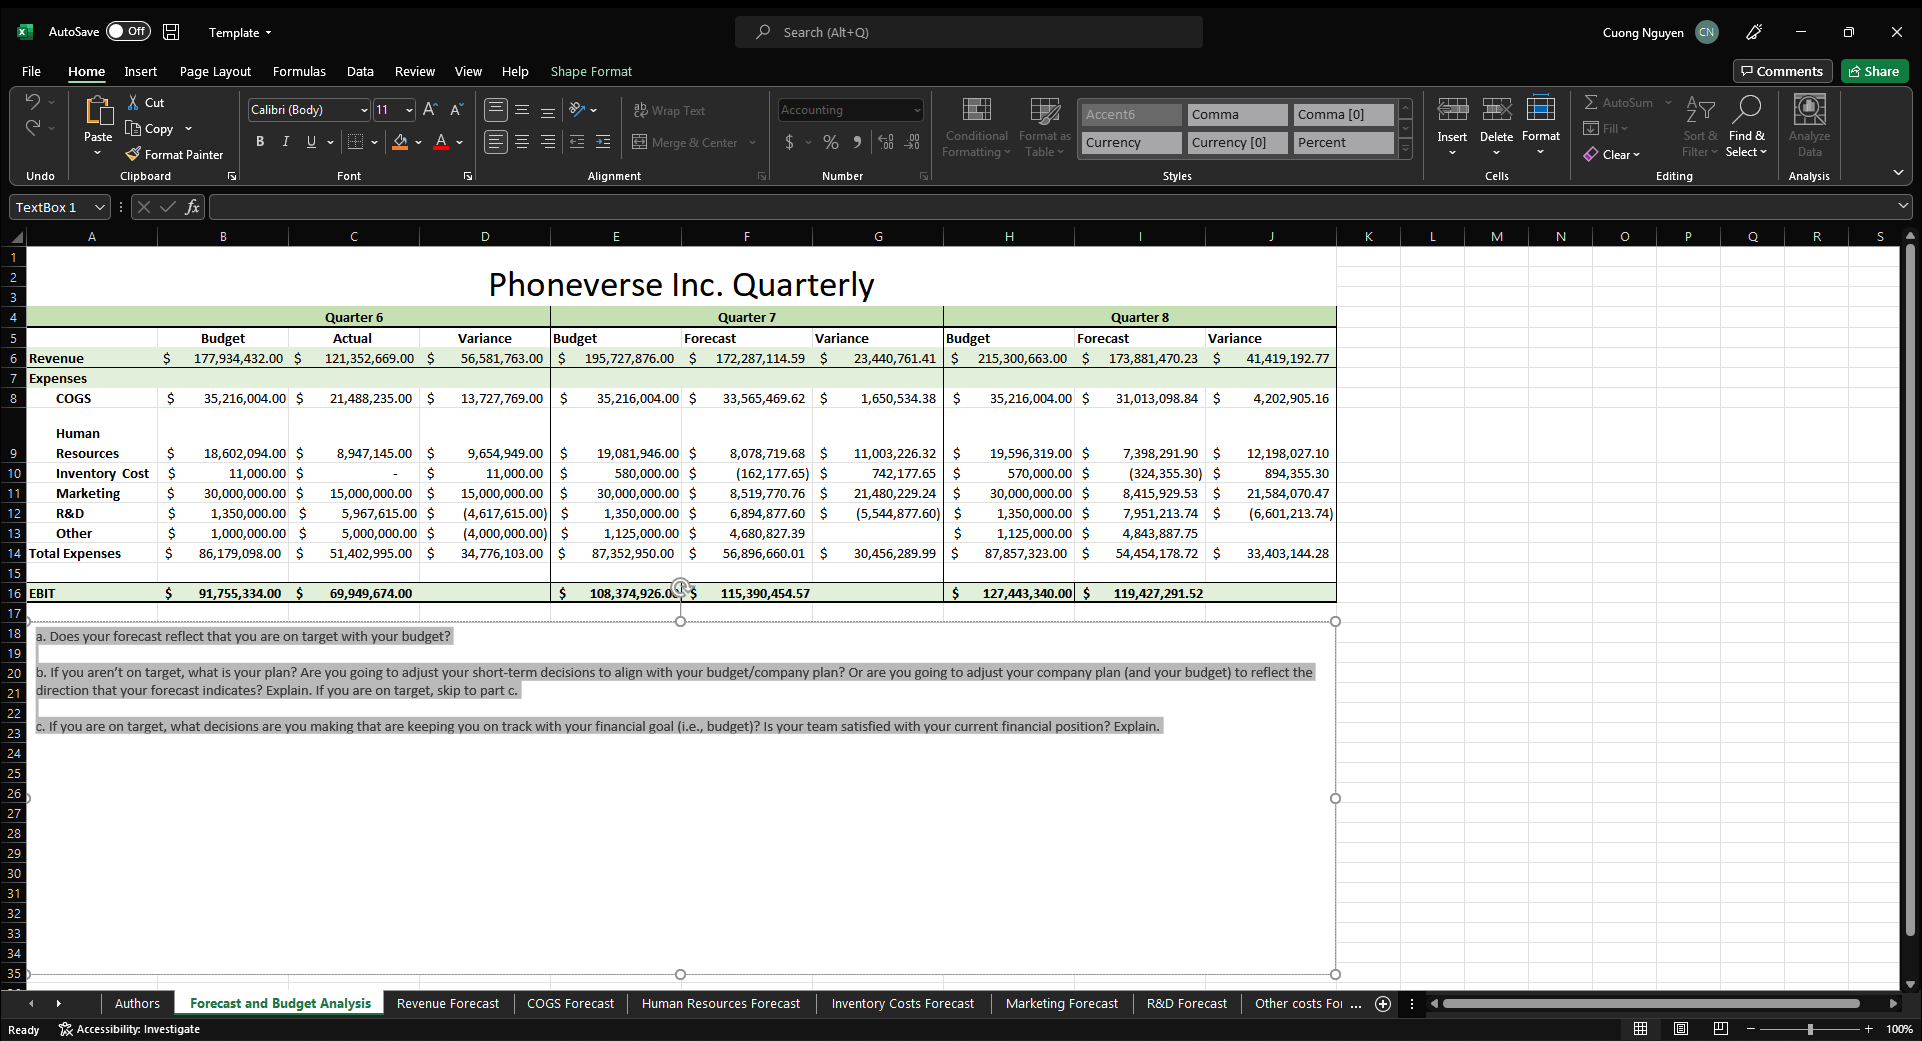
Task: Toggle Bold formatting
Action: point(260,142)
